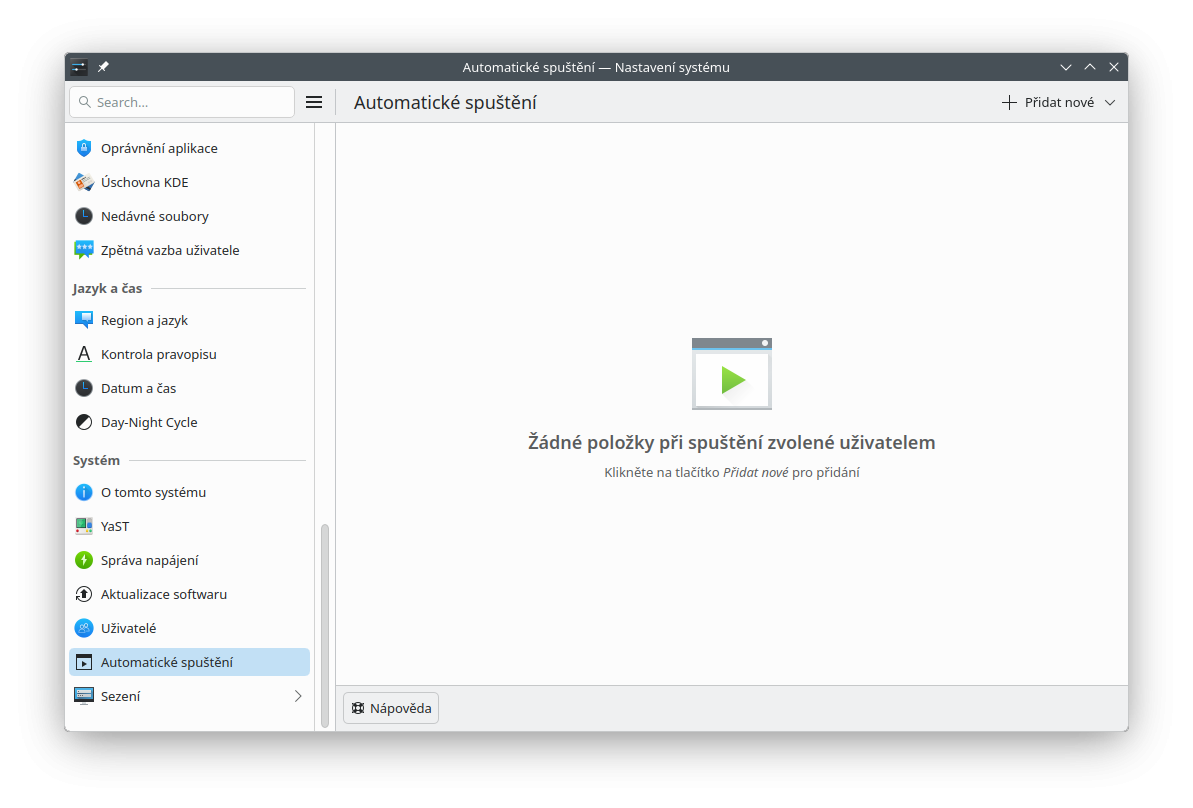Click the YaST icon in sidebar
Image resolution: width=1193 pixels, height=808 pixels.
tap(84, 526)
